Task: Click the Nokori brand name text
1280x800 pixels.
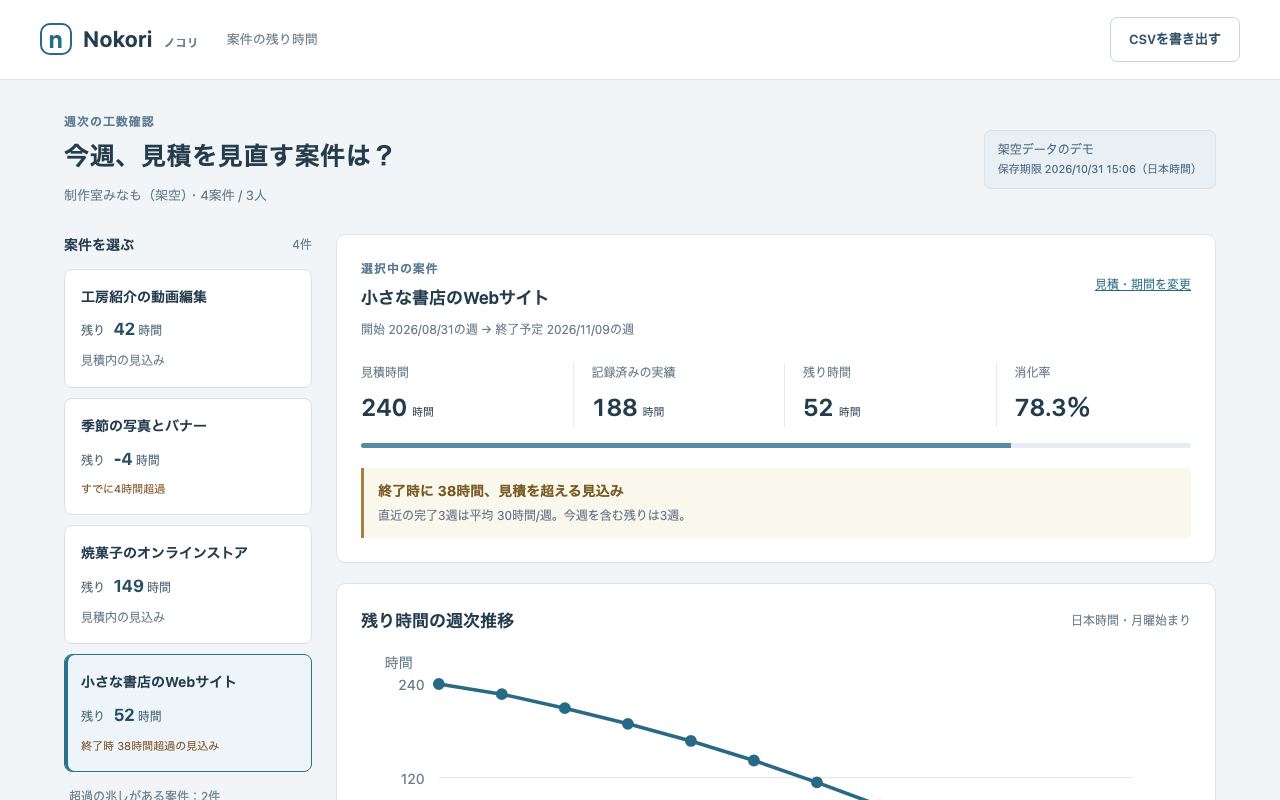Action: coord(117,39)
